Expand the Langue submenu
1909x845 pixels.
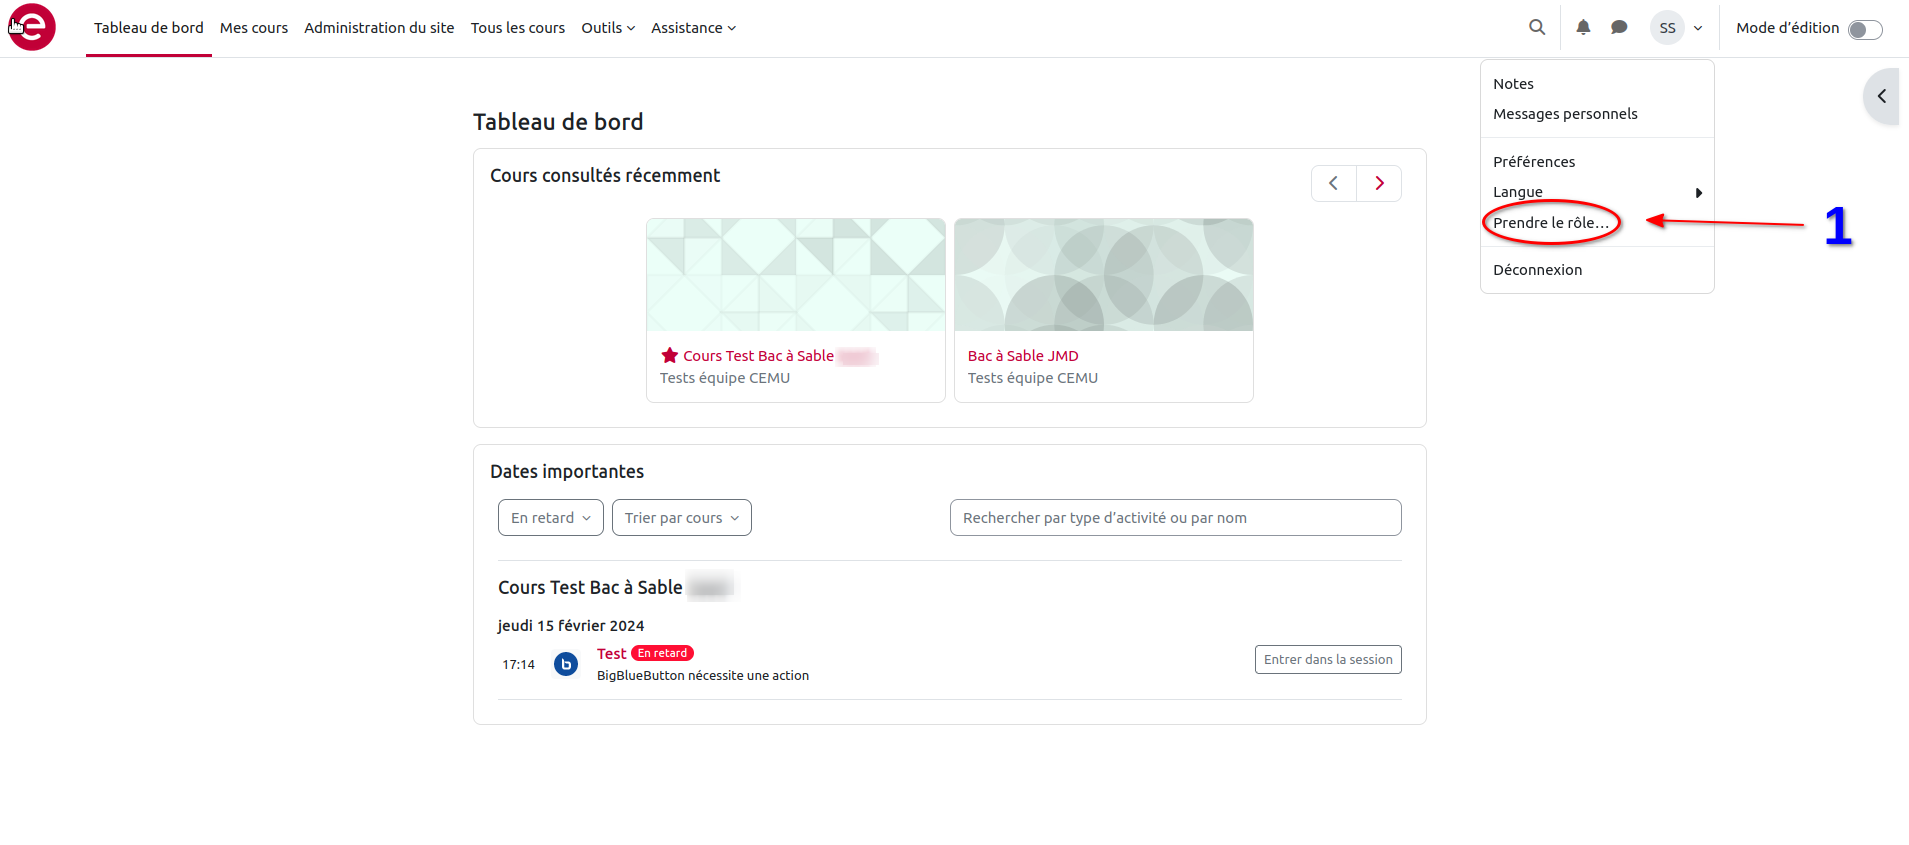1596,192
